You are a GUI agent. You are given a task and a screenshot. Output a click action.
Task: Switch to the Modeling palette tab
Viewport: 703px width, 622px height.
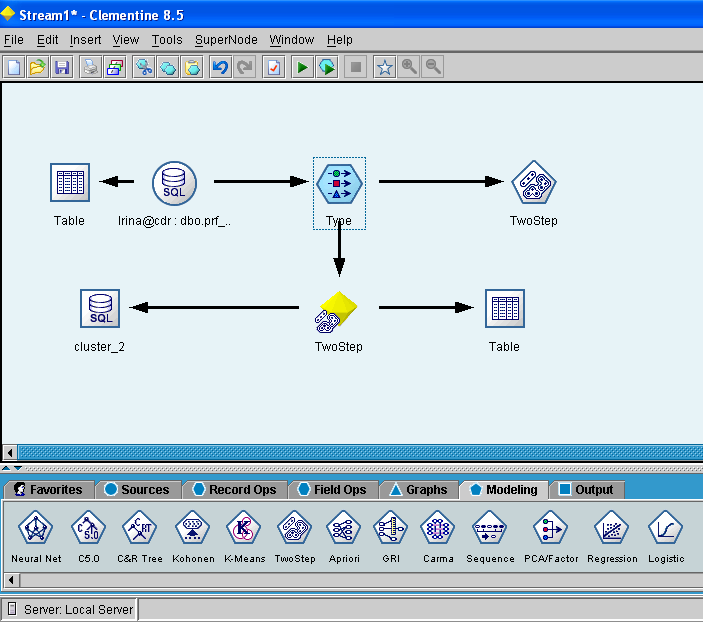[x=504, y=490]
